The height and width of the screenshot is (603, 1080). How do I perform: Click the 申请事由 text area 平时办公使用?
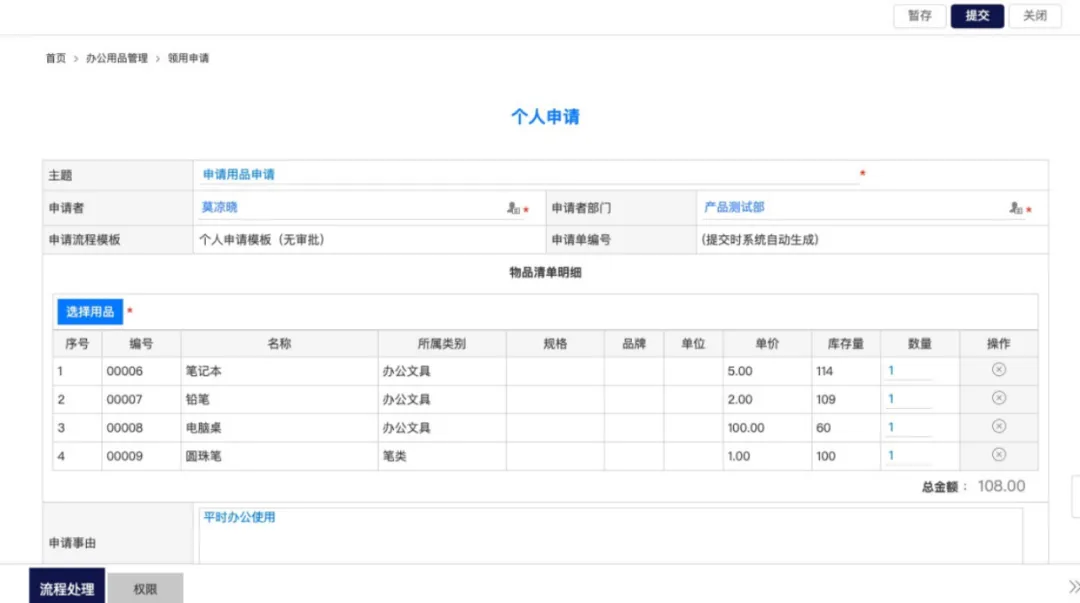tap(610, 536)
